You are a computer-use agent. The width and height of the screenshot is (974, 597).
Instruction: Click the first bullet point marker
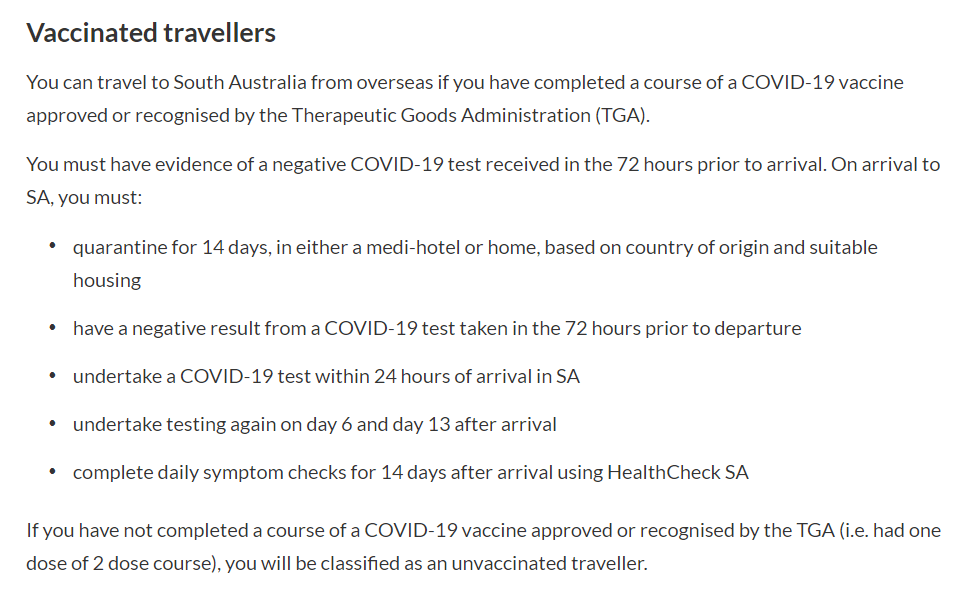(x=53, y=247)
